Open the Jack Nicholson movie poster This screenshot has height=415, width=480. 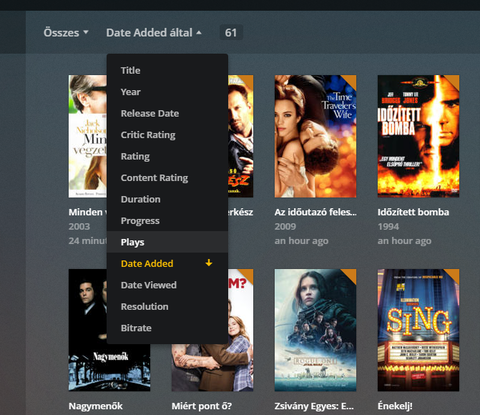pos(88,136)
